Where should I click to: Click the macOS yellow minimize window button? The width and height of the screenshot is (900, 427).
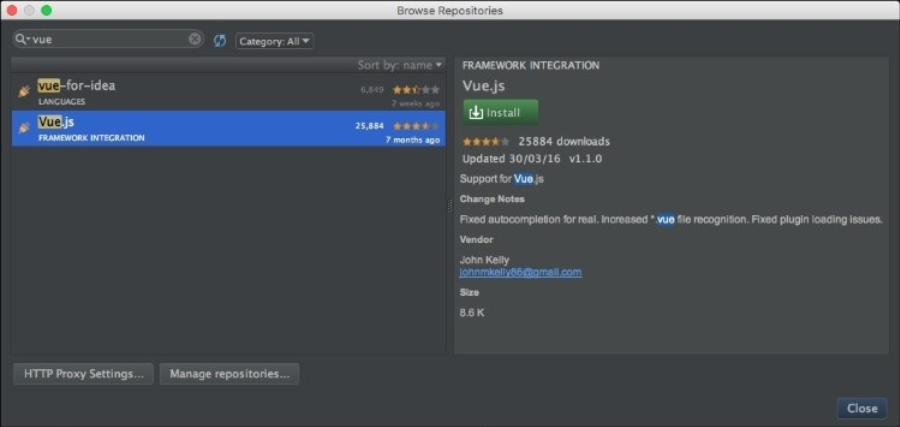coord(29,10)
